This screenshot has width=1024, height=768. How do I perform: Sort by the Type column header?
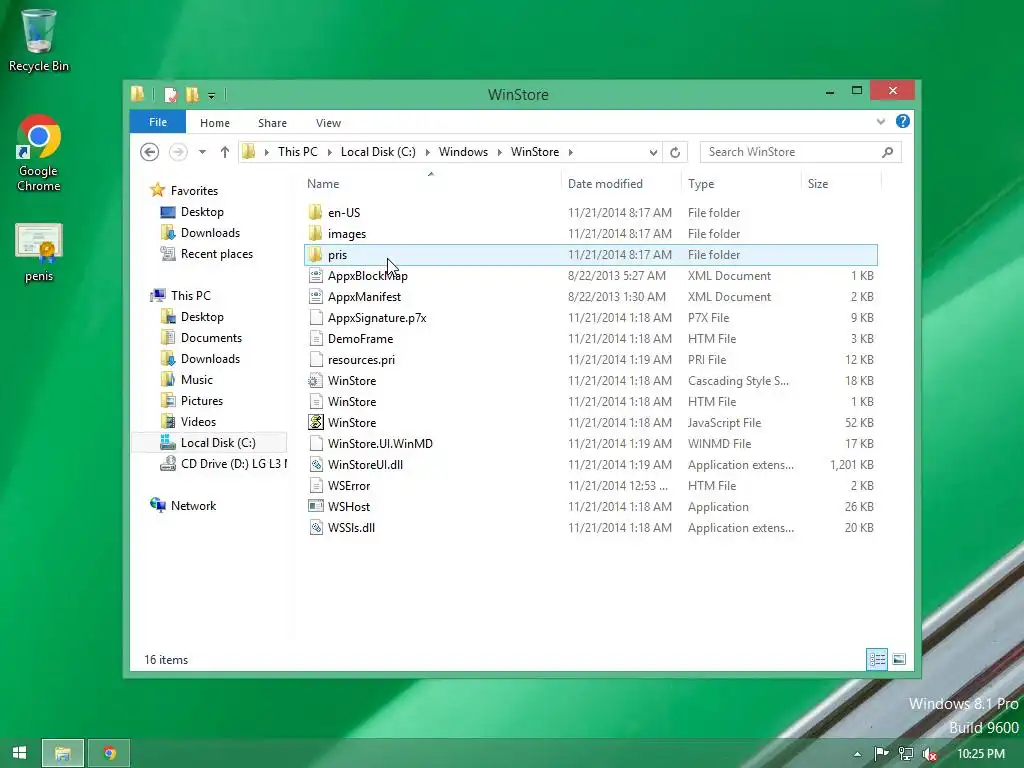click(x=741, y=184)
